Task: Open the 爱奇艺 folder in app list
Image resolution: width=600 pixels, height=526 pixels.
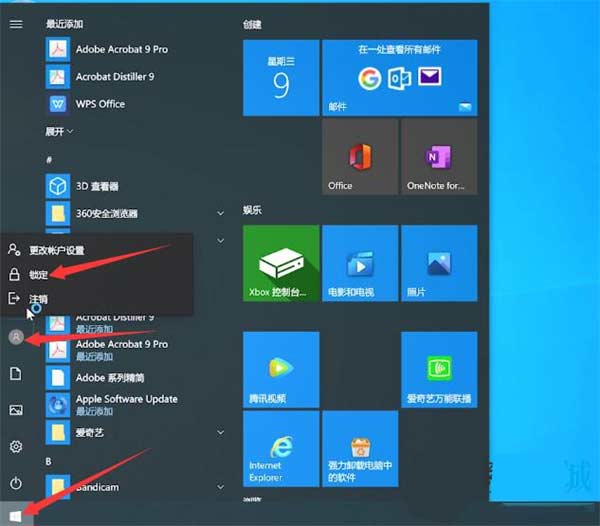Action: click(x=75, y=433)
